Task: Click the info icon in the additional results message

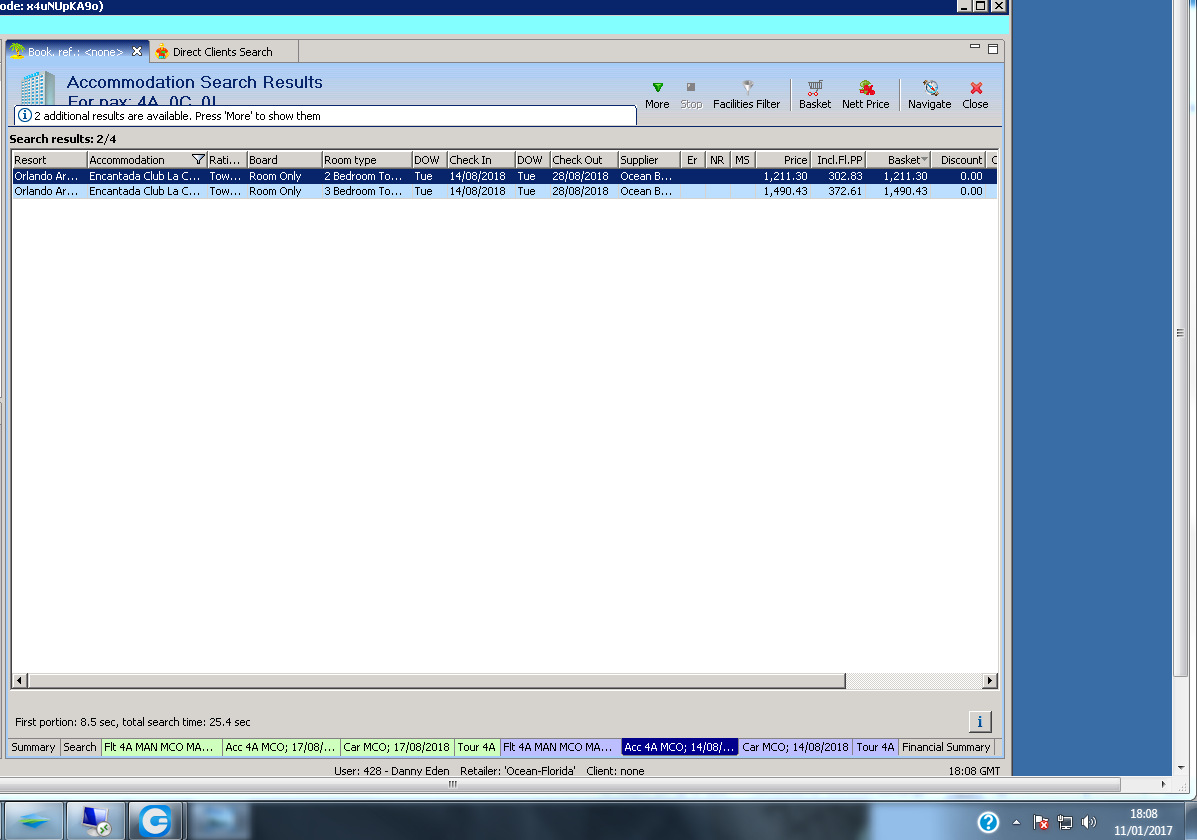Action: pos(24,115)
